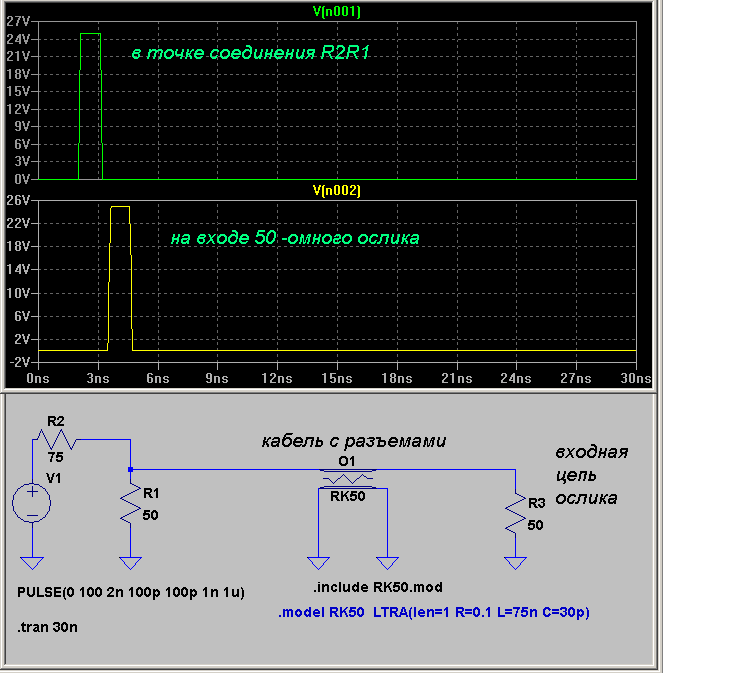Screen dimensions: 740x673
Task: Click the R2 resistor symbol
Action: coord(57,439)
